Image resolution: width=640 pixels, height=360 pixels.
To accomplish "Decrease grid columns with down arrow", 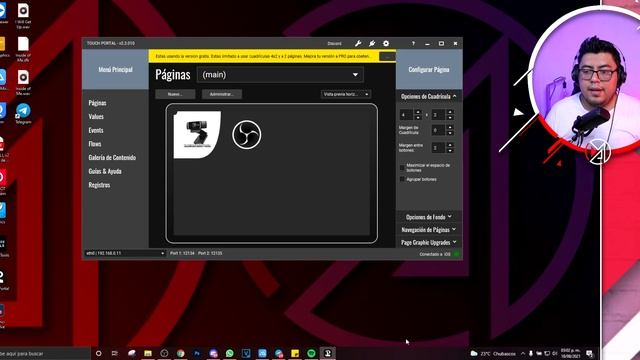I will 418,118.
